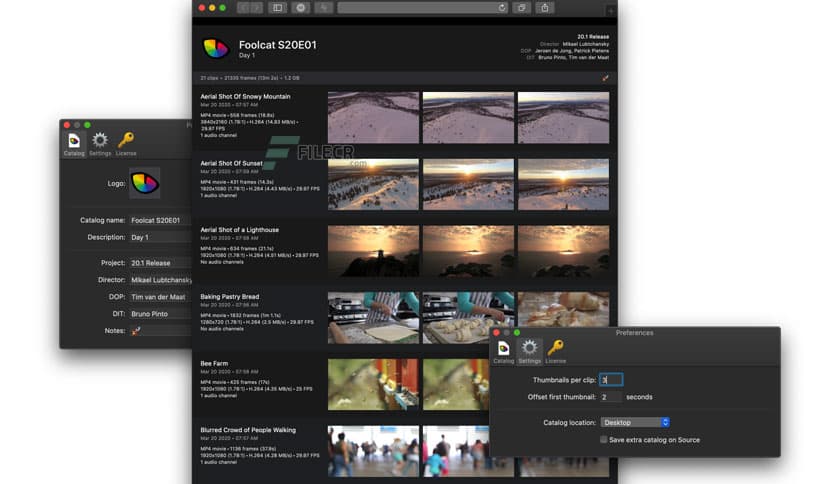Open second Bee Farm thumbnail

tap(456, 384)
